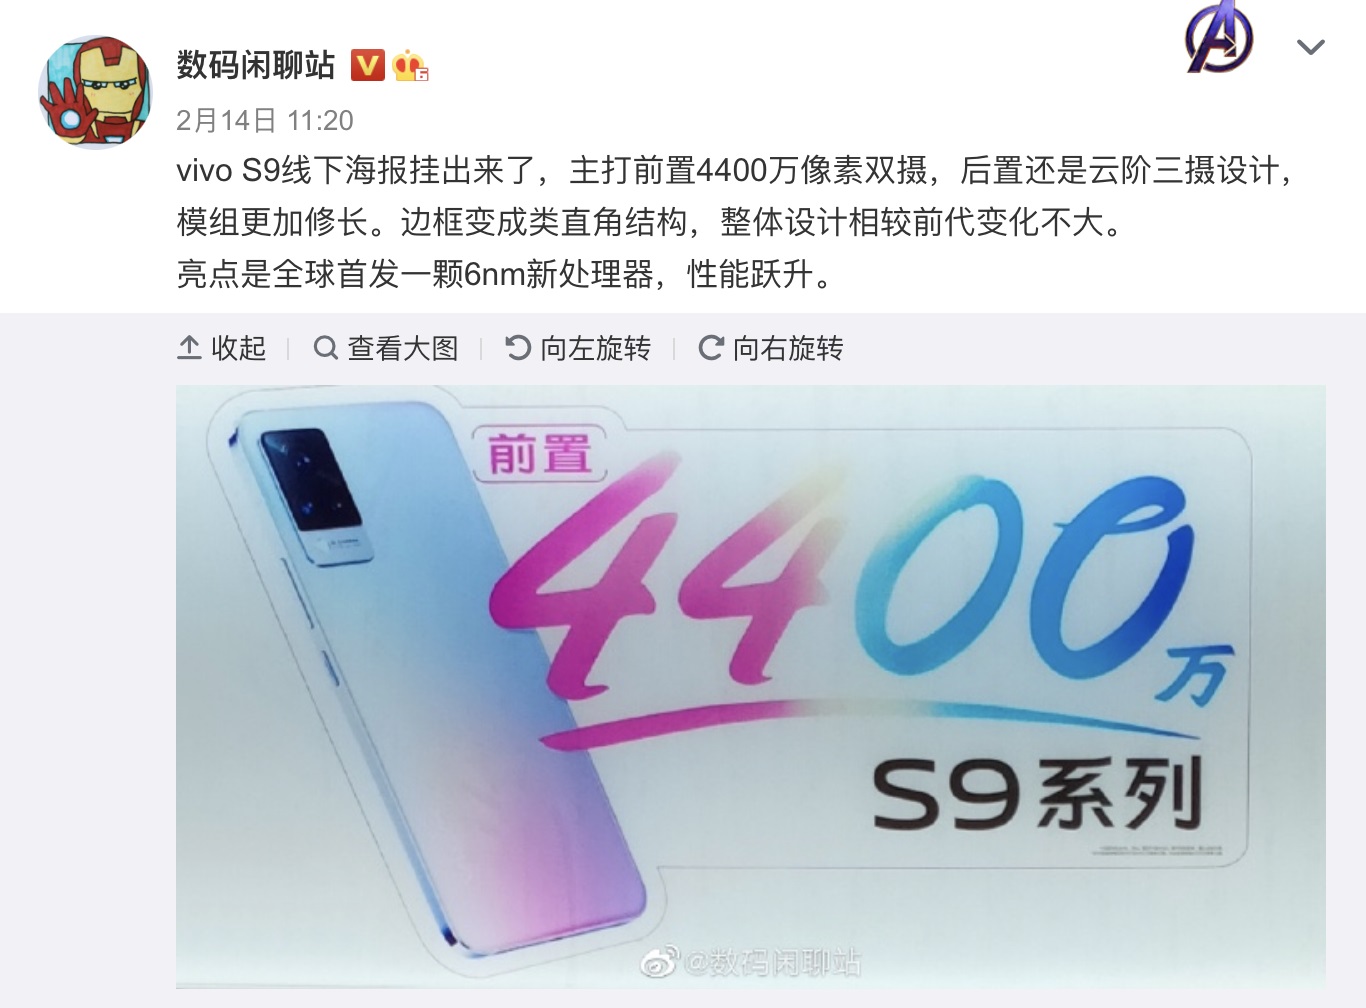Image resolution: width=1366 pixels, height=1008 pixels.
Task: Open the 2月14日 11:20 timestamp link
Action: 265,121
